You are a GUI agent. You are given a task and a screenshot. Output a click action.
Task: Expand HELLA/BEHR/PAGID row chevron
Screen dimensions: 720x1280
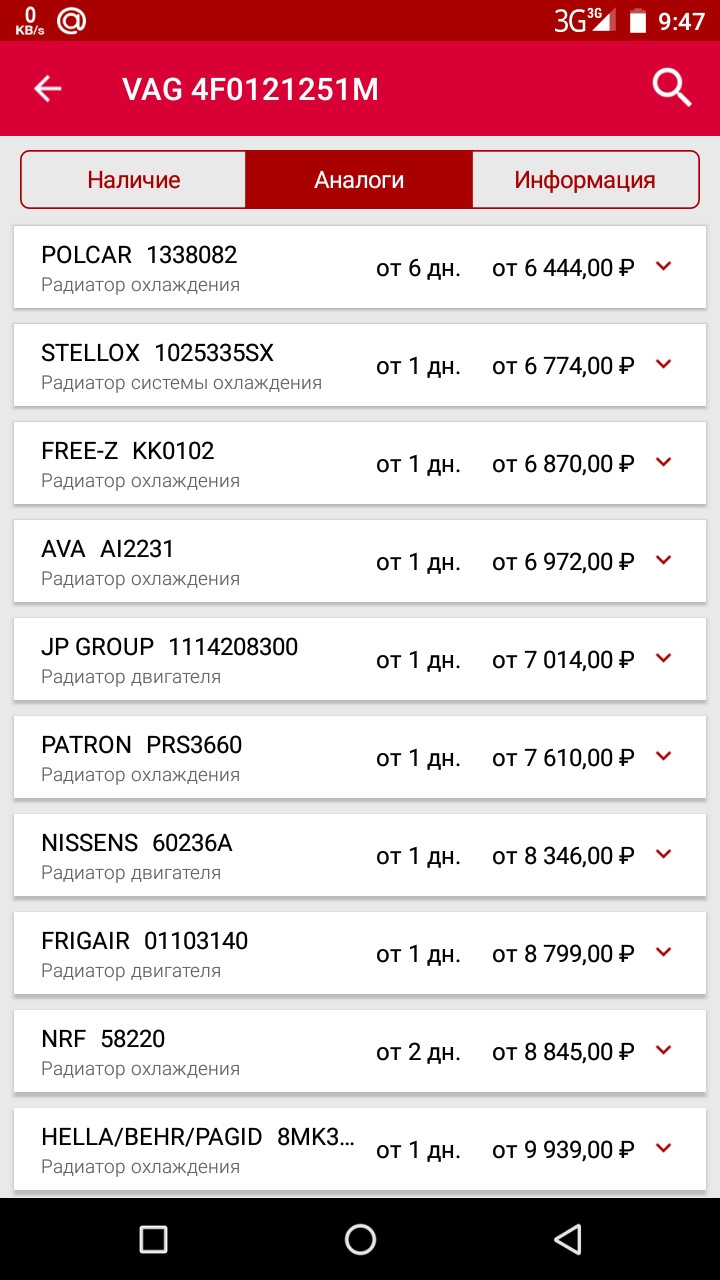[x=663, y=1148]
